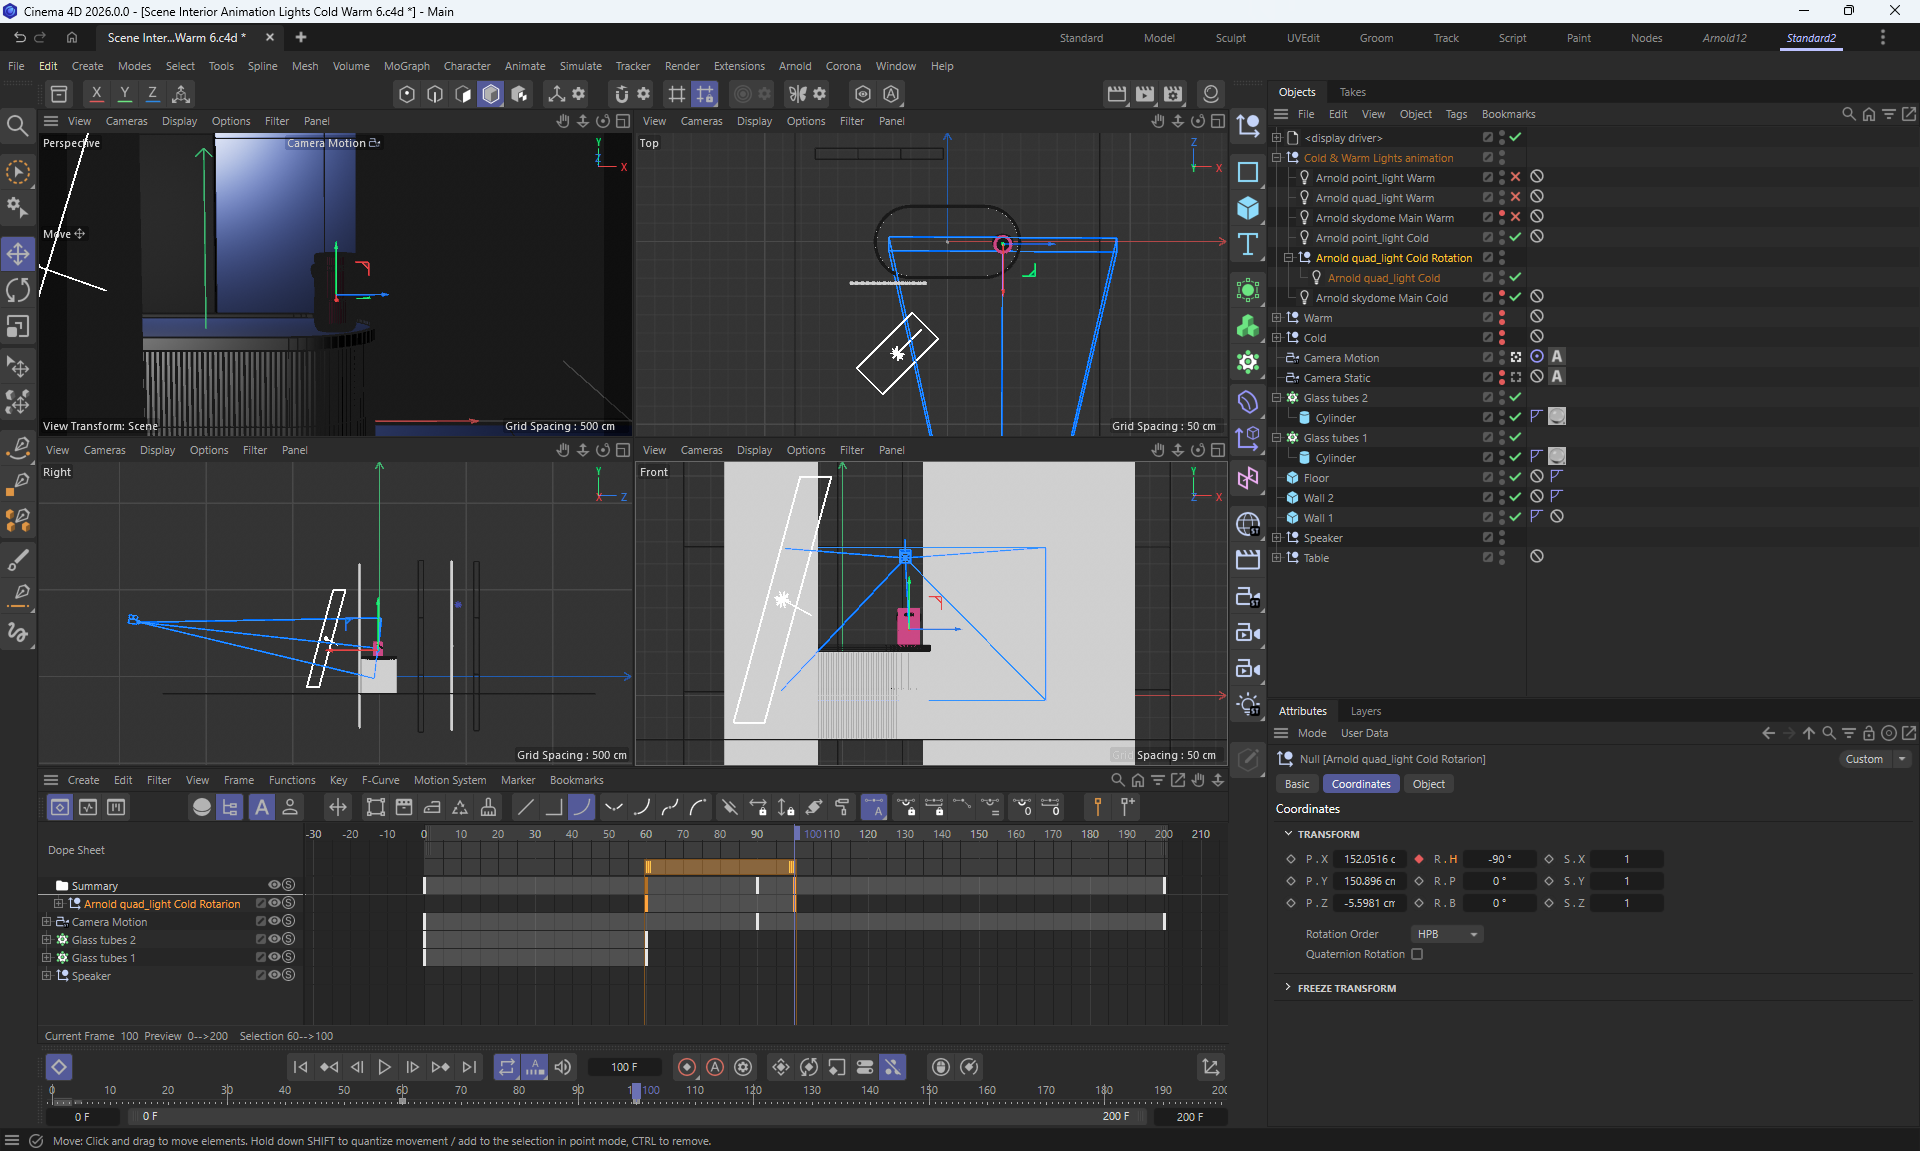The height and width of the screenshot is (1151, 1920).
Task: Expand the Table object in hierarchy
Action: [1276, 557]
